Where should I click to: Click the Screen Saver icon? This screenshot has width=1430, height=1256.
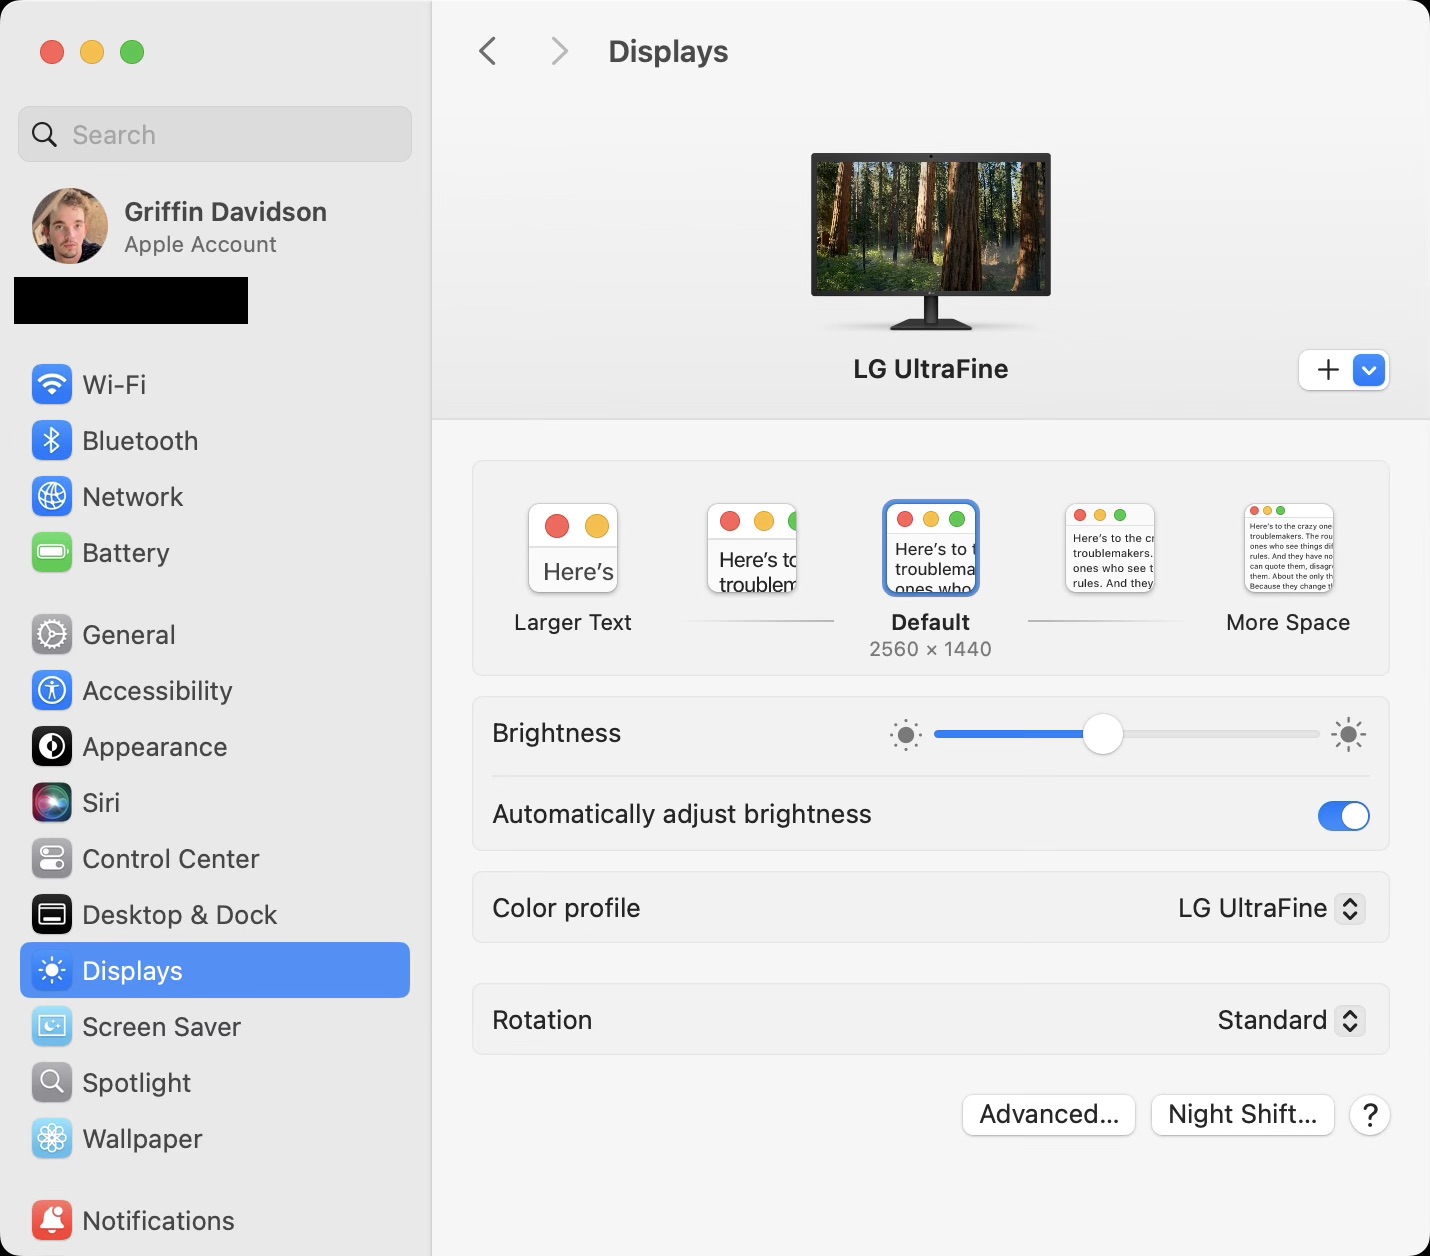point(52,1027)
